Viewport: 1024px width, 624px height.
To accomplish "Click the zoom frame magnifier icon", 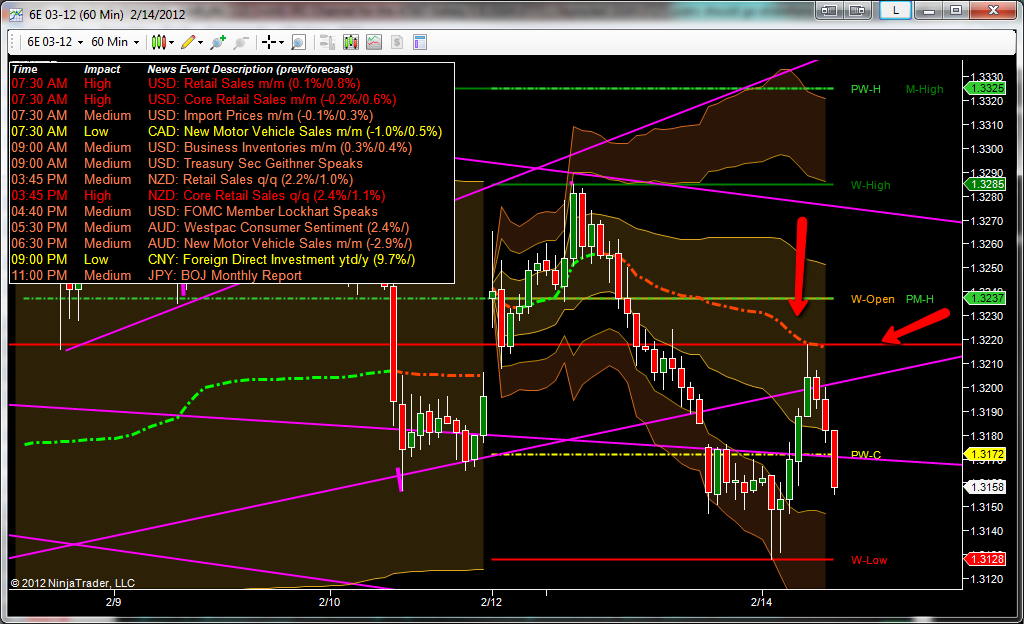I will [x=298, y=42].
